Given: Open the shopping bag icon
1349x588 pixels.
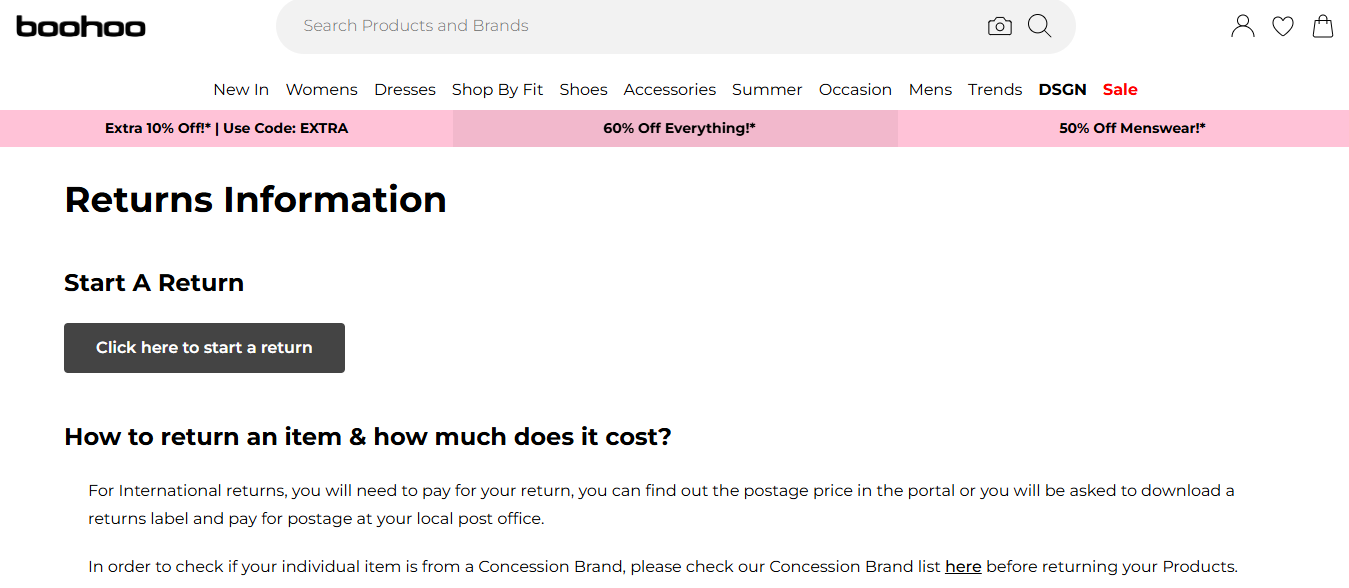Looking at the screenshot, I should click(1323, 26).
